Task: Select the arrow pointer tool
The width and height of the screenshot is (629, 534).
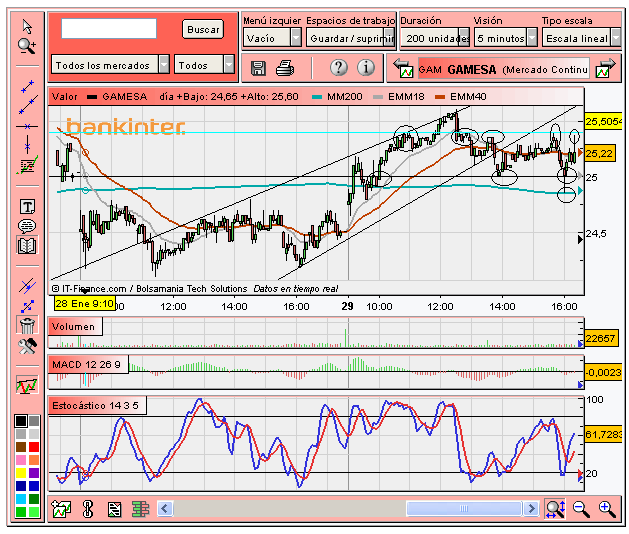Action: [27, 26]
